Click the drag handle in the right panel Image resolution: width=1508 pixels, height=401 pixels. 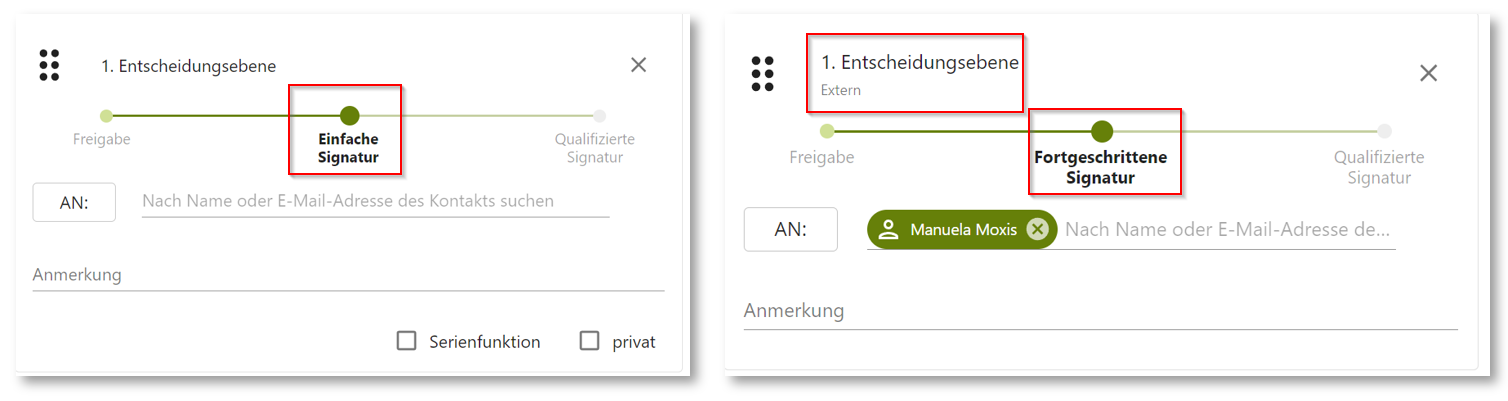tap(763, 74)
